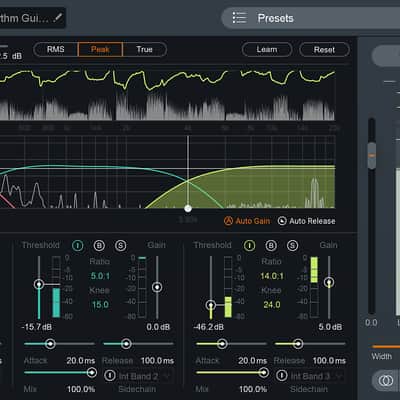Click the gain reduction trace display
Screen dimensions: 400x400
tap(167, 95)
